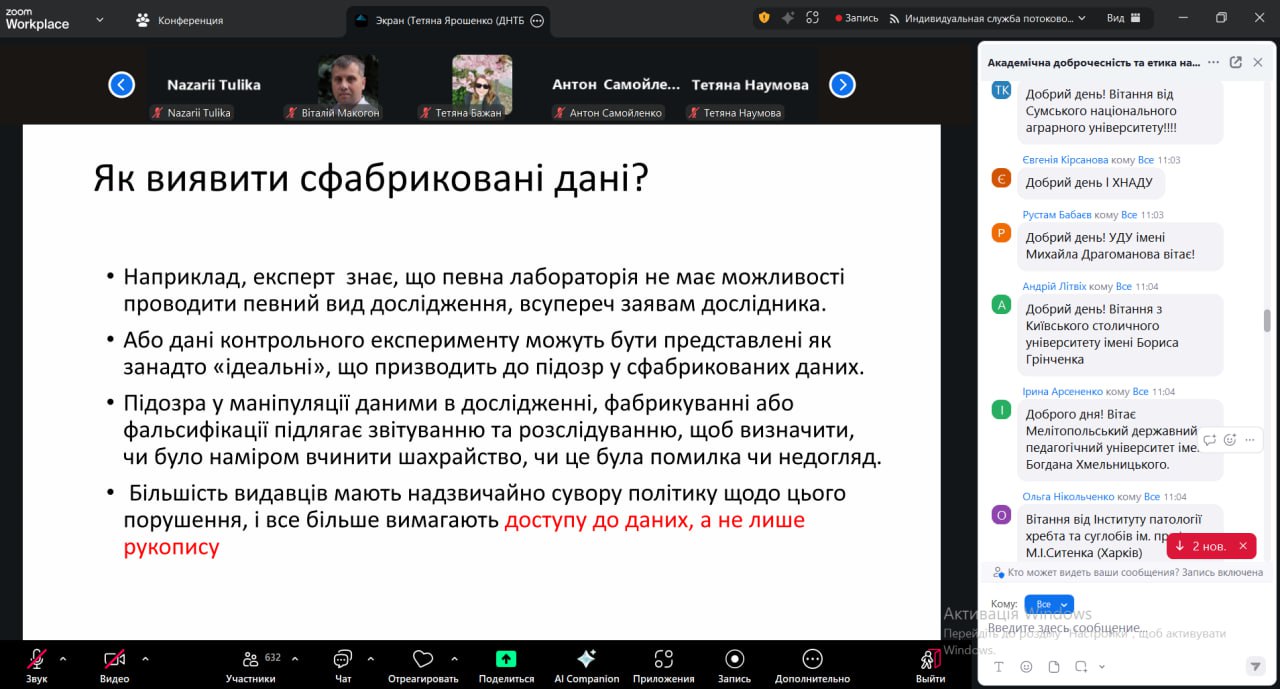
Task: Click the encryption shield icon at the top
Action: pyautogui.click(x=764, y=18)
